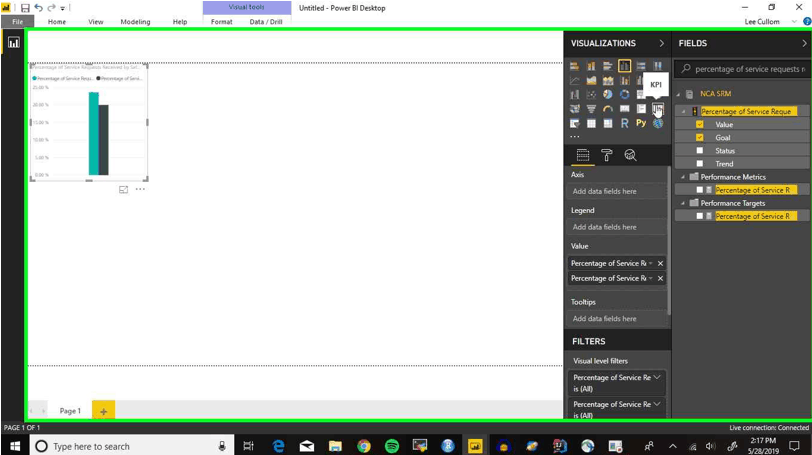Open the Home ribbon tab
This screenshot has width=812, height=455.
click(x=57, y=22)
